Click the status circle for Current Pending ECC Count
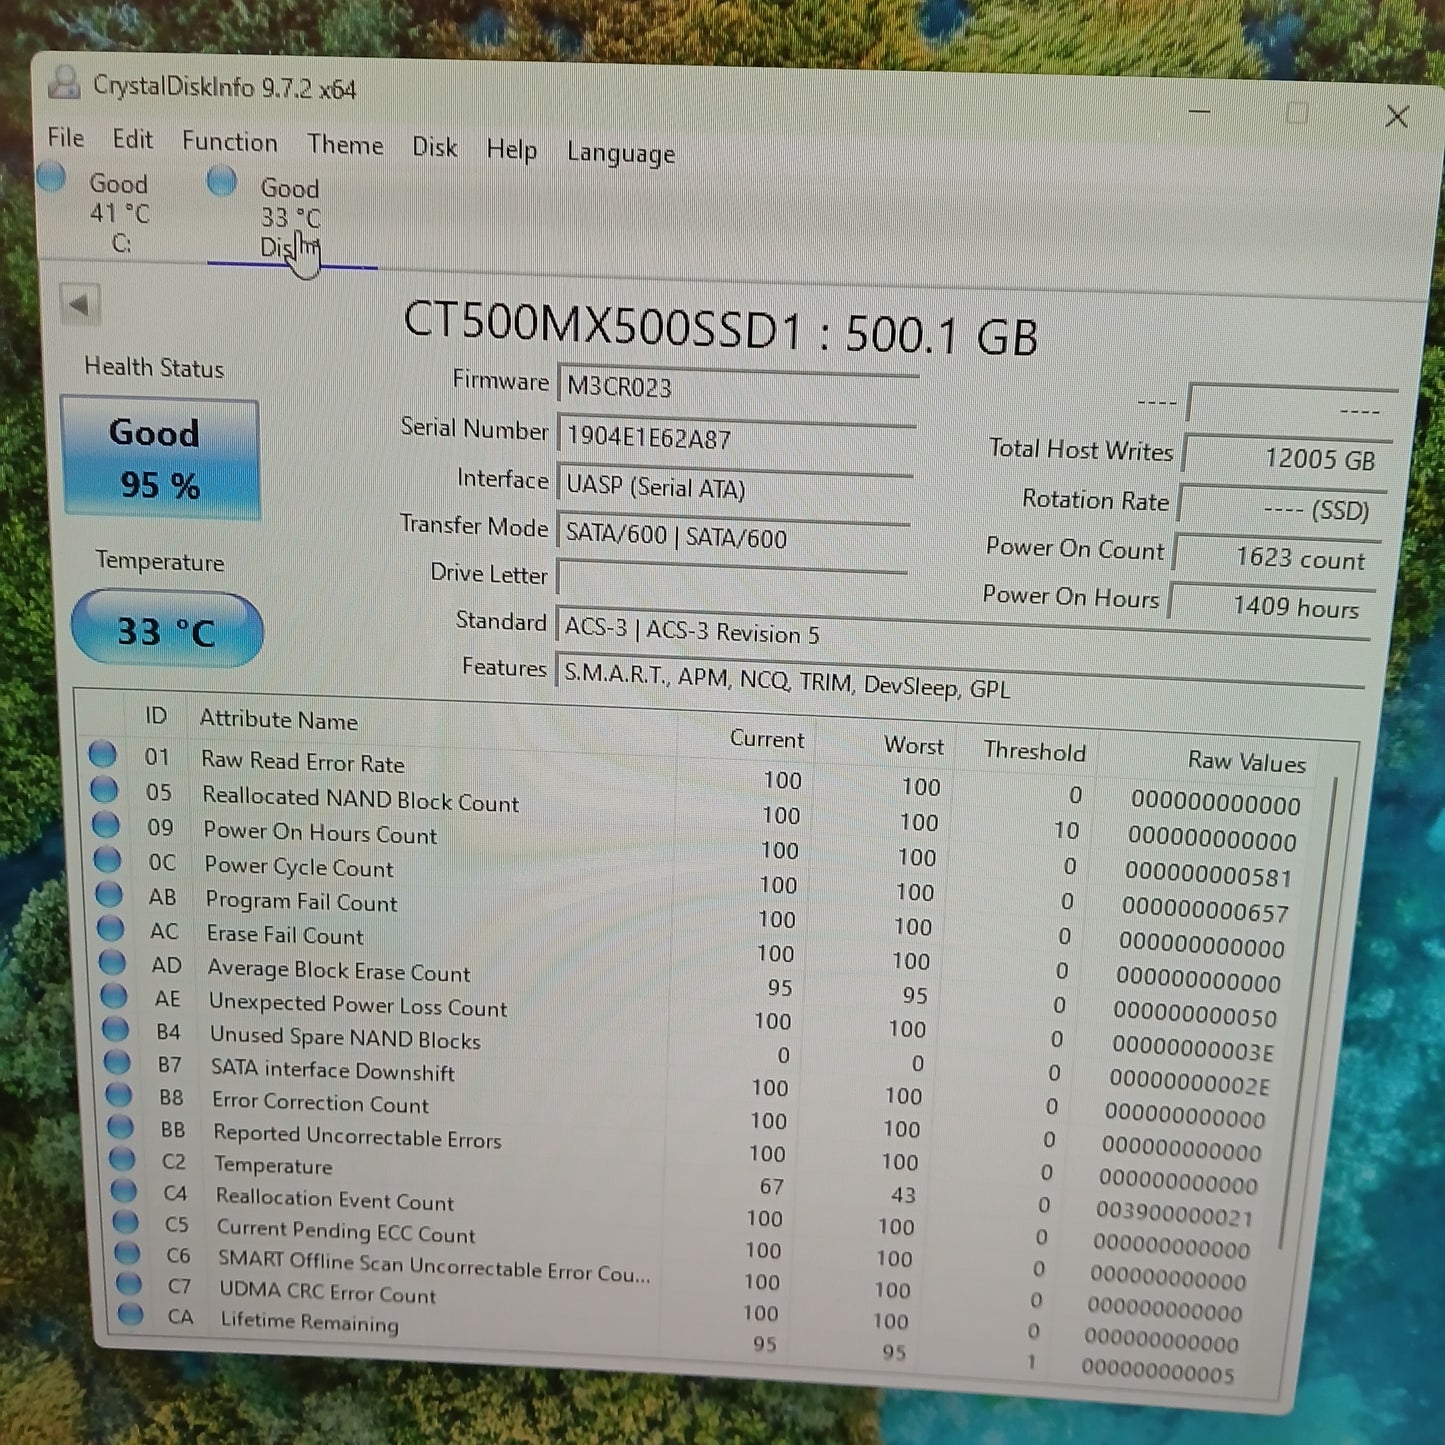The image size is (1445, 1445). click(125, 1222)
